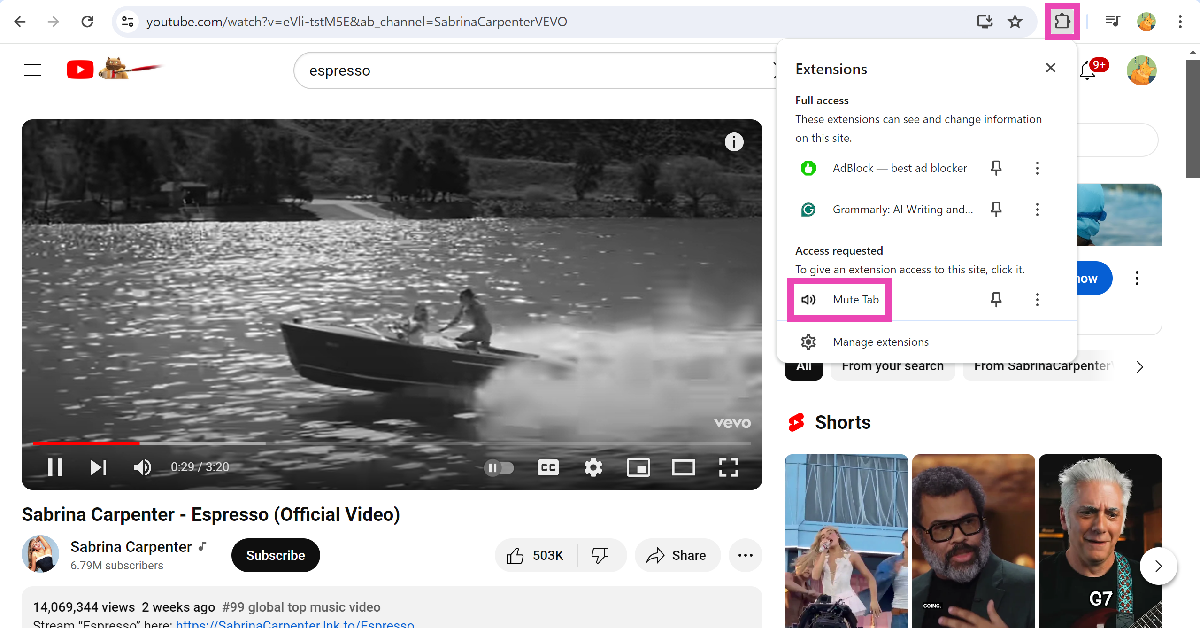Pause the Espresso video
The image size is (1200, 628).
click(55, 467)
